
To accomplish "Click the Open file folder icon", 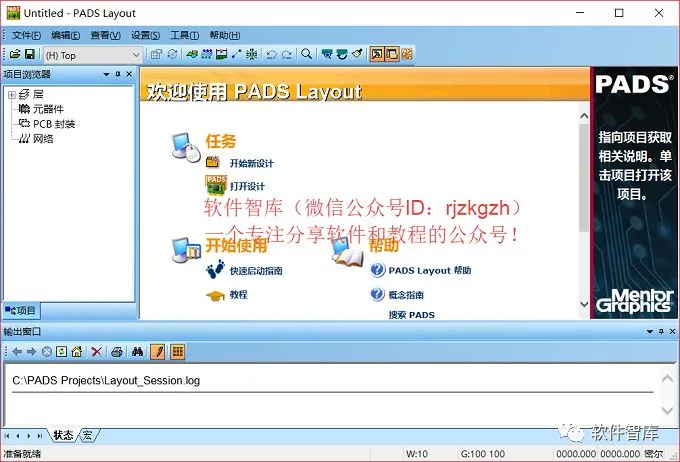I will pyautogui.click(x=15, y=54).
